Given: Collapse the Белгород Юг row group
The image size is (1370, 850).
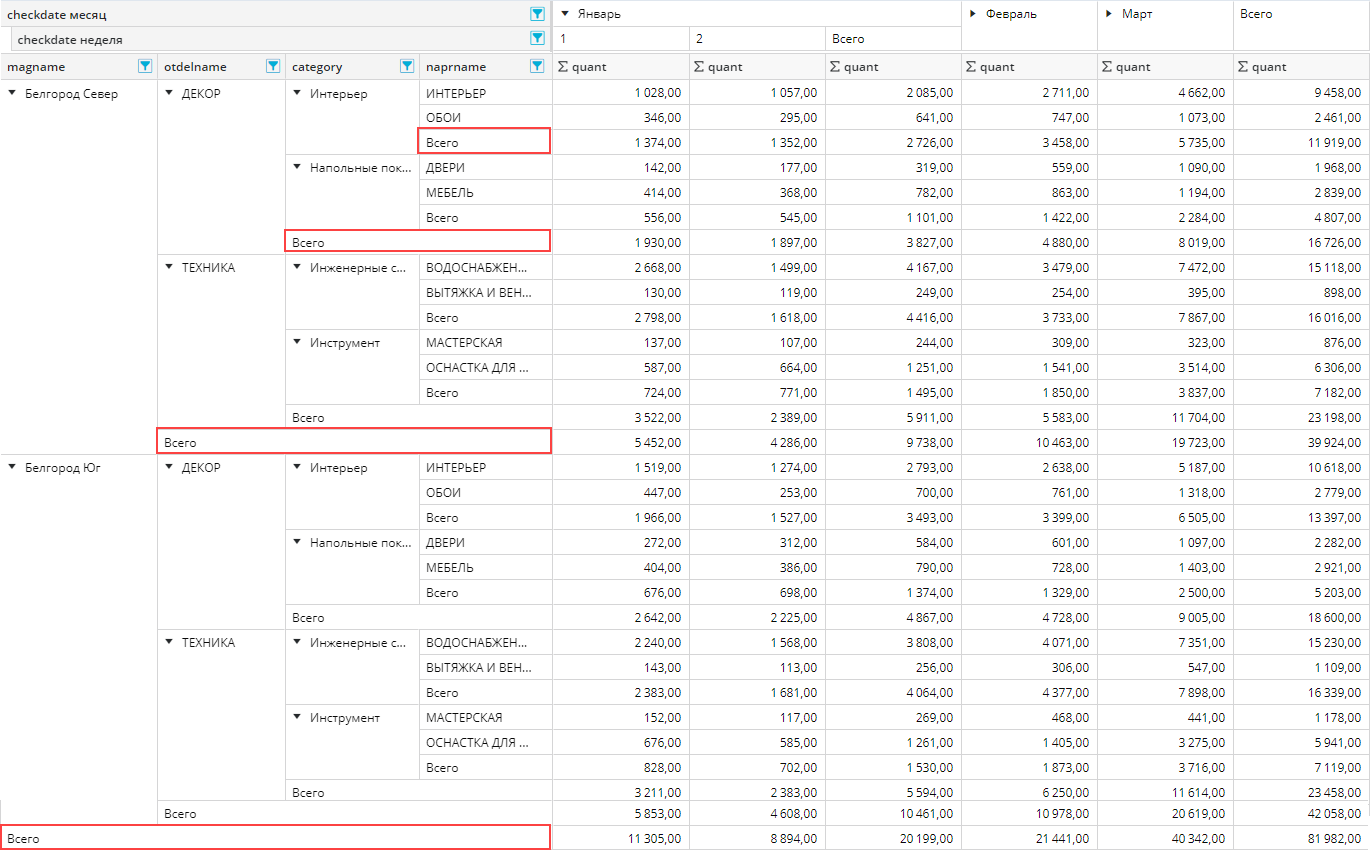Looking at the screenshot, I should point(12,467).
